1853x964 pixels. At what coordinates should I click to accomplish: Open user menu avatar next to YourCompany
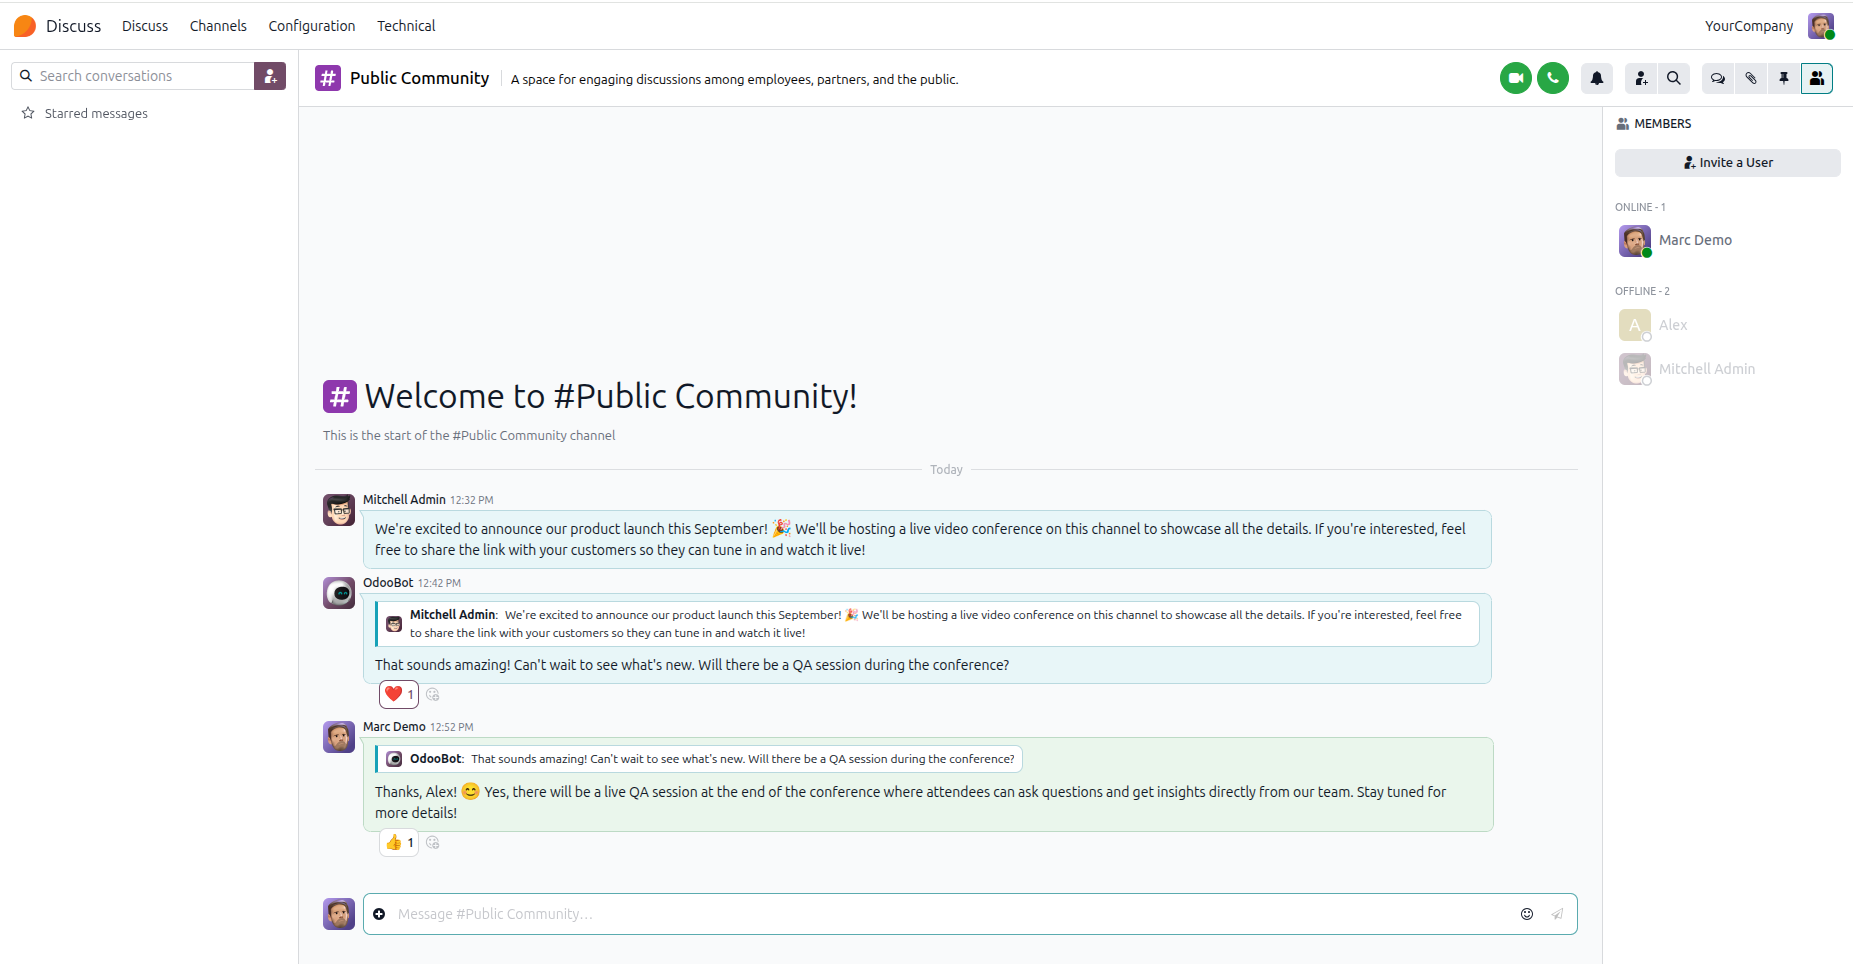pos(1821,26)
